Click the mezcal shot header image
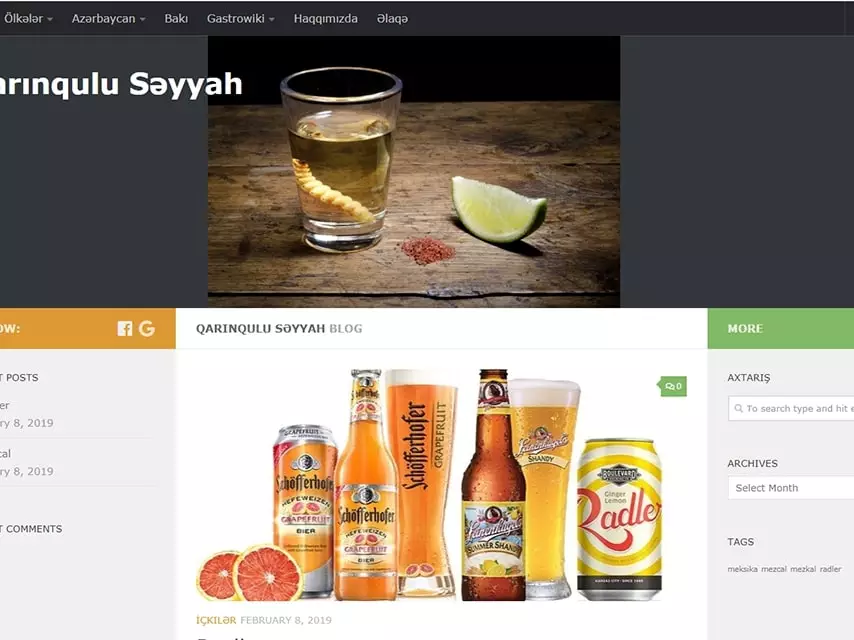The image size is (854, 640). 414,172
